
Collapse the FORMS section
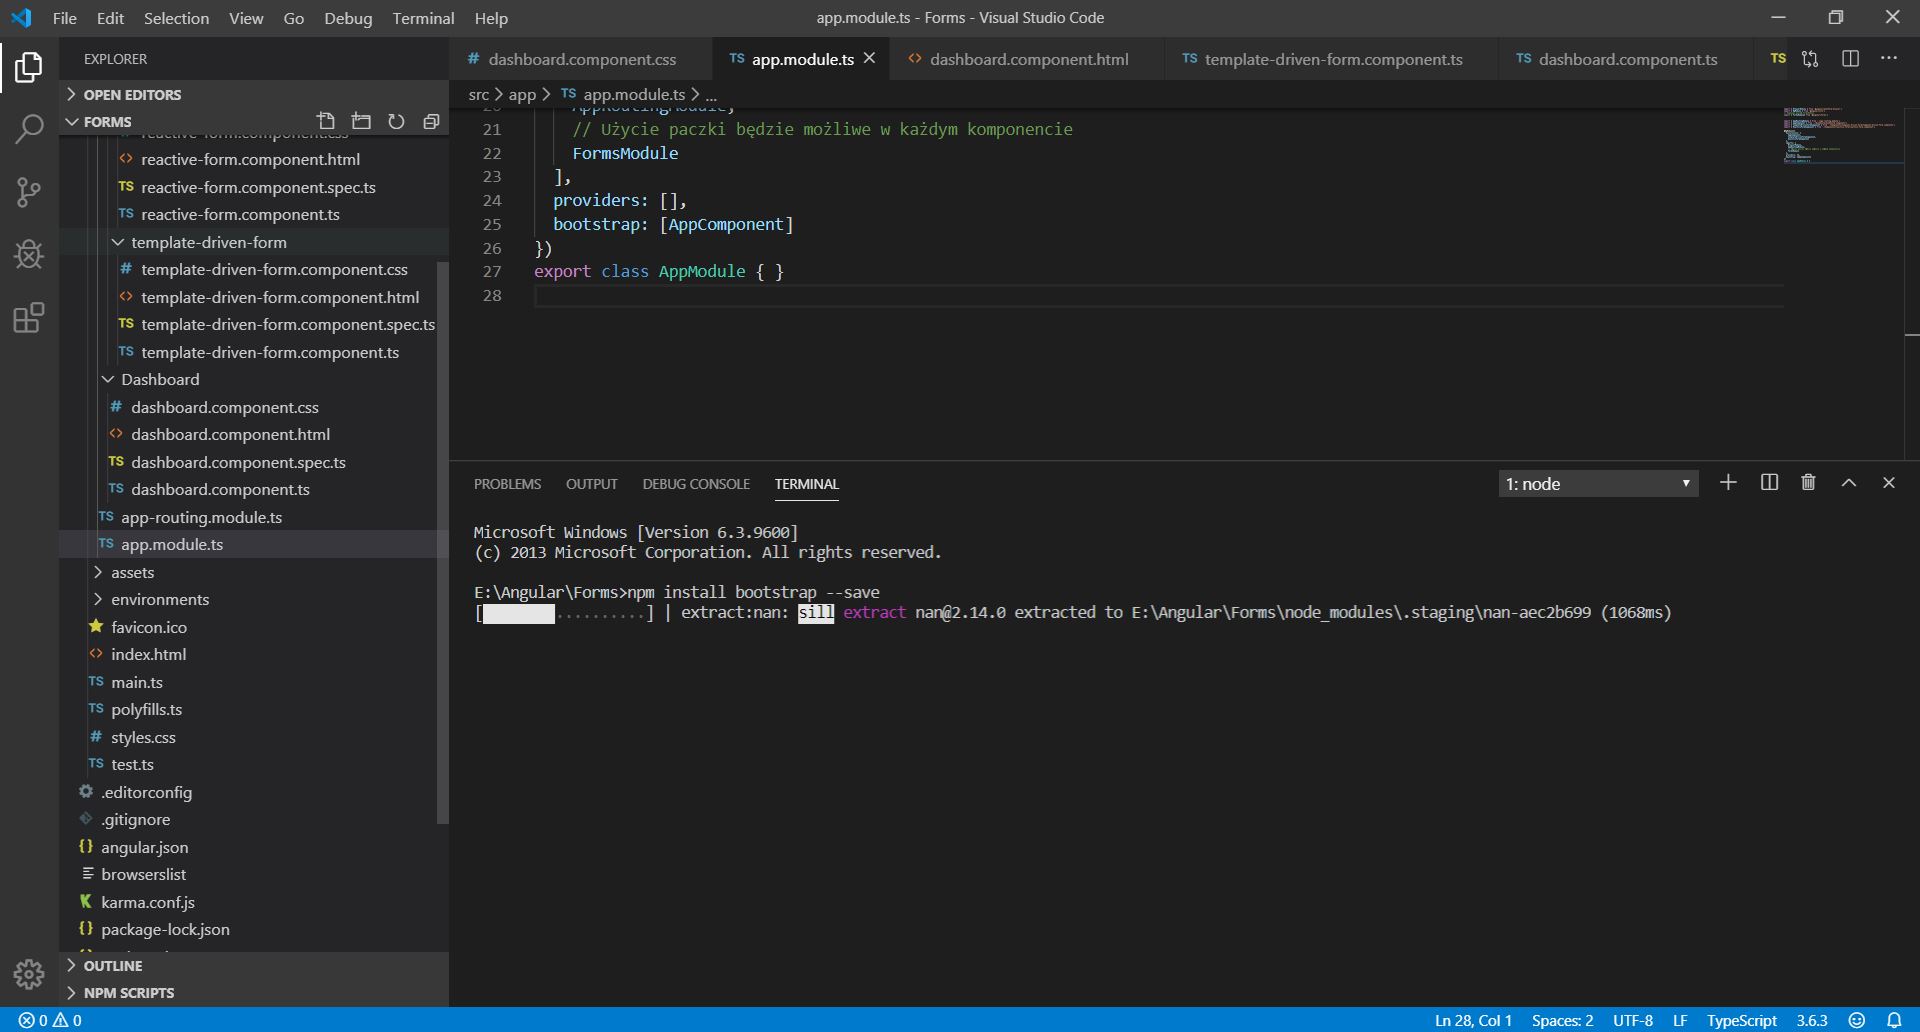(x=254, y=121)
